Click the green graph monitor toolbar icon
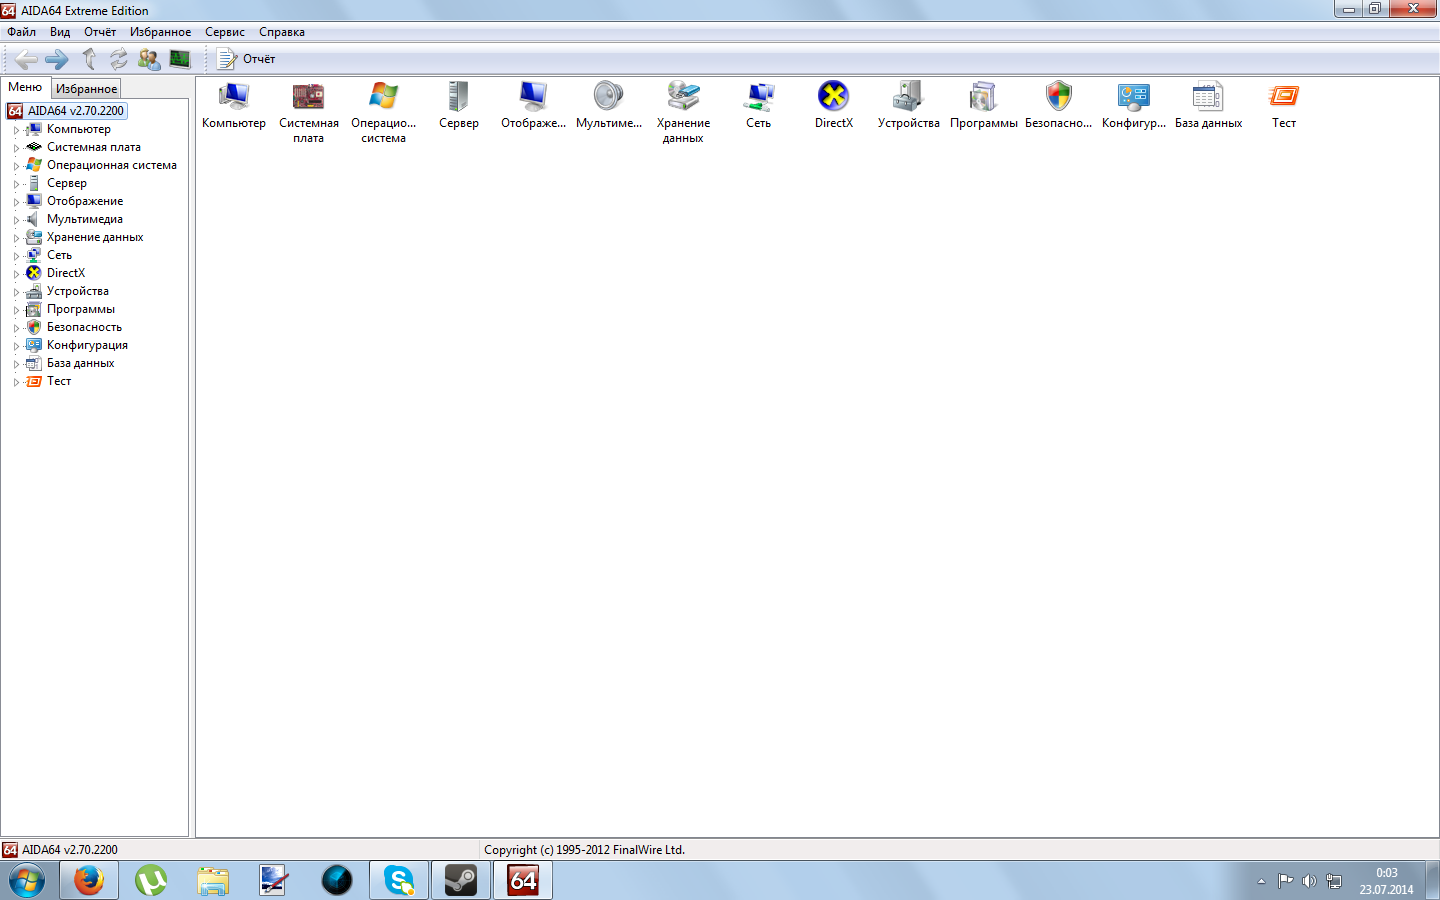The height and width of the screenshot is (900, 1440). [x=180, y=59]
